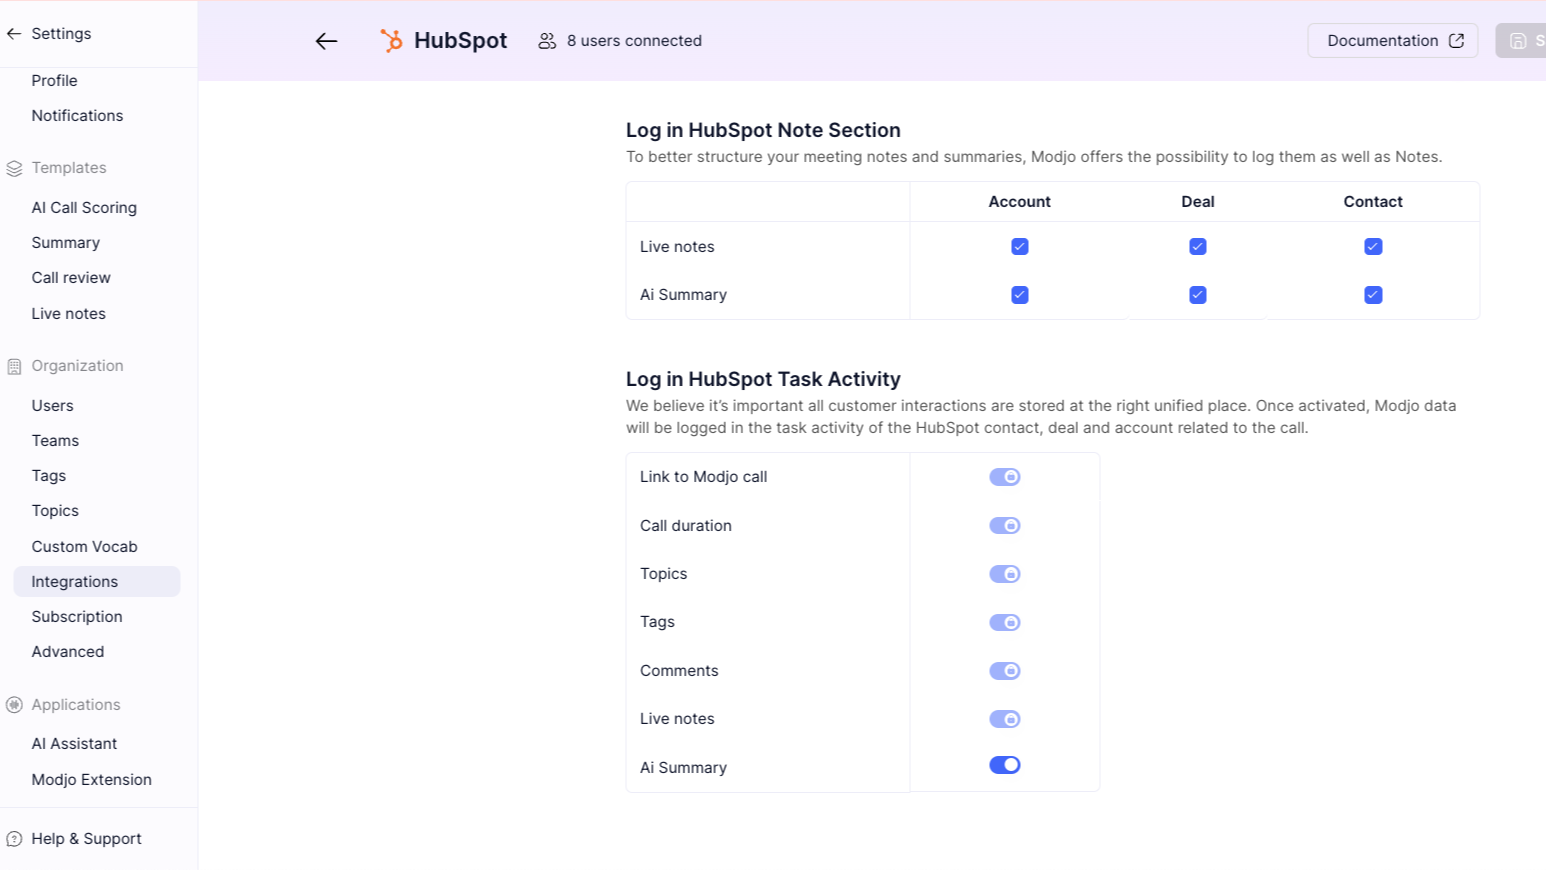Enable the Topics toggle in Task Activity
The image size is (1546, 870).
click(1004, 574)
